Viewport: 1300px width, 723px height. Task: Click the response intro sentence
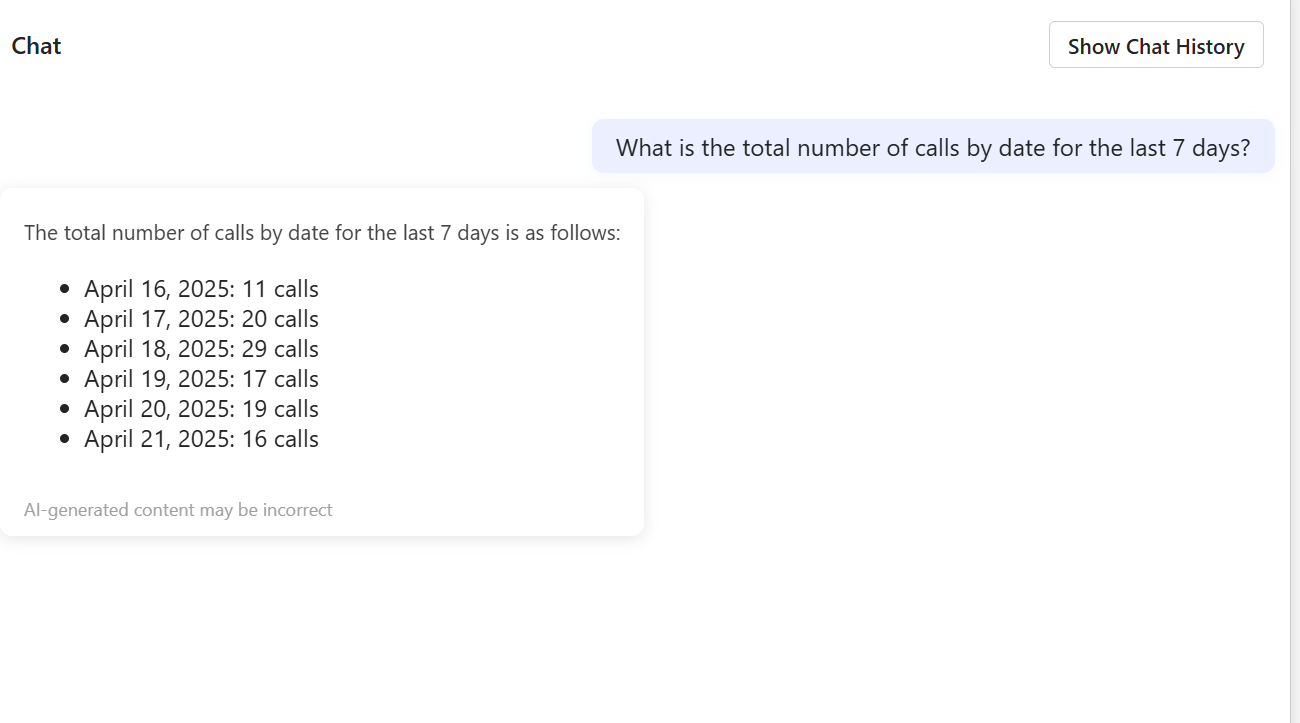(322, 233)
